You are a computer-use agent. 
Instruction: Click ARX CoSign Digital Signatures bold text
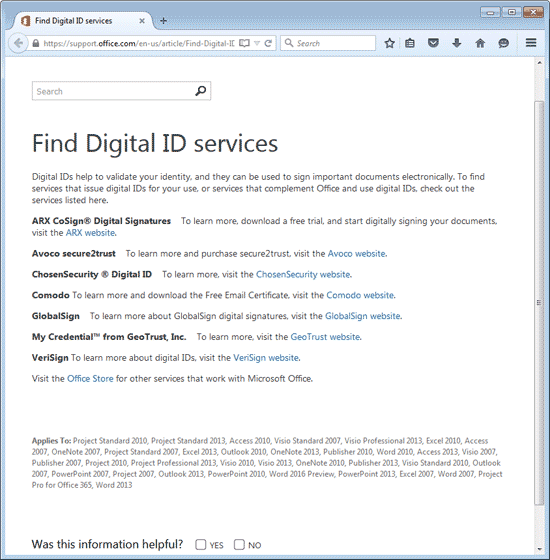(101, 221)
